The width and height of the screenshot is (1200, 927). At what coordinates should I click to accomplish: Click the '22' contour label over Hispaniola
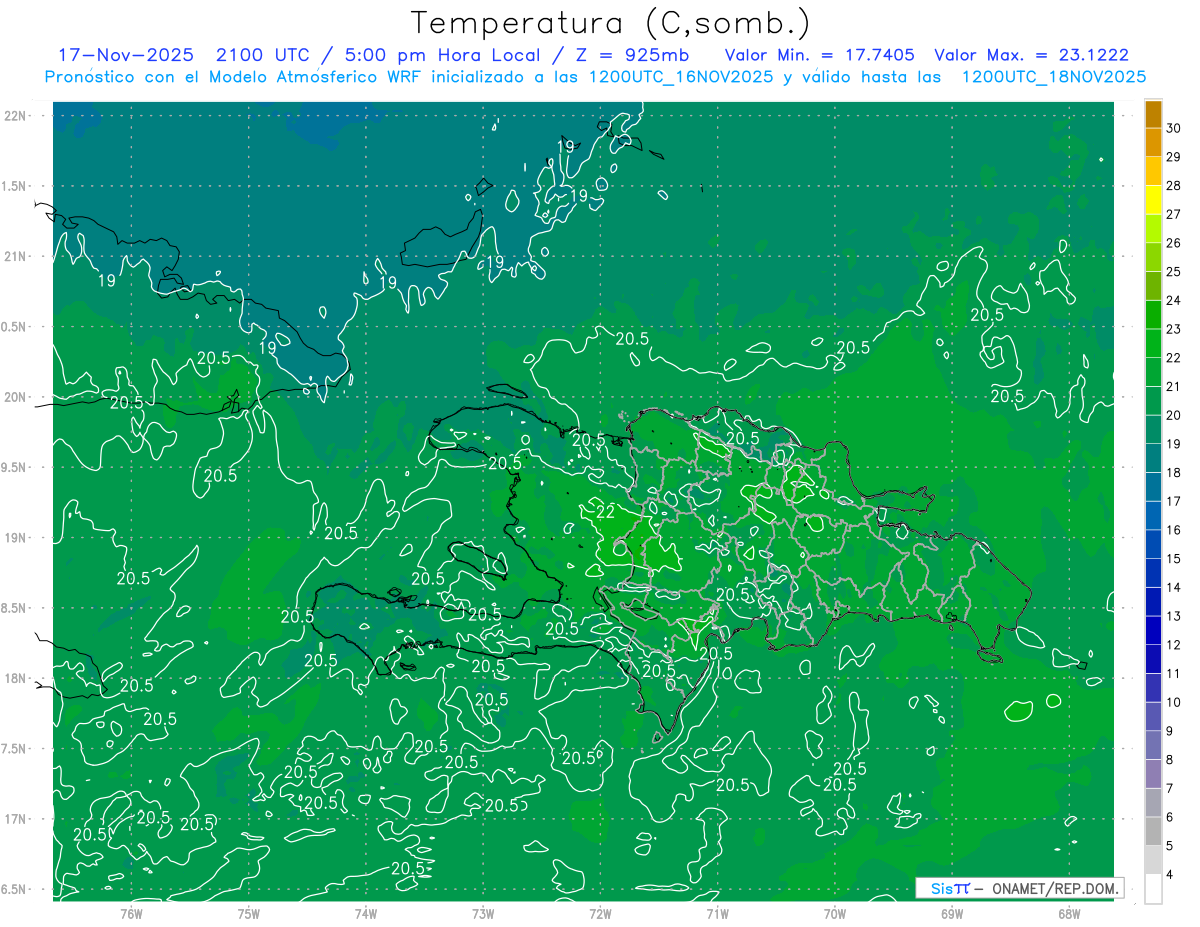(x=605, y=511)
